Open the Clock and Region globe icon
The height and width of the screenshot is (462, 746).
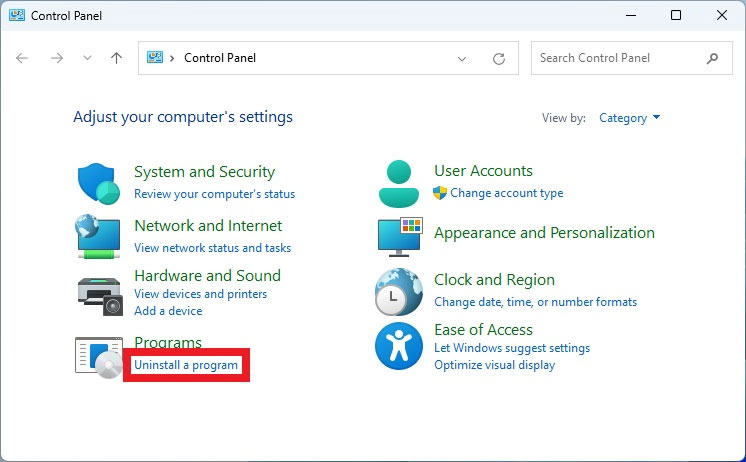coord(399,292)
